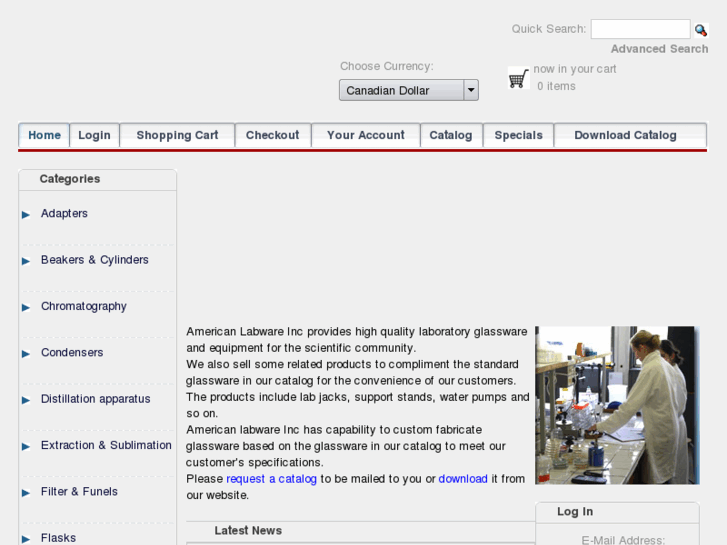Click the '0 items' cart text
The width and height of the screenshot is (727, 545).
tap(556, 86)
